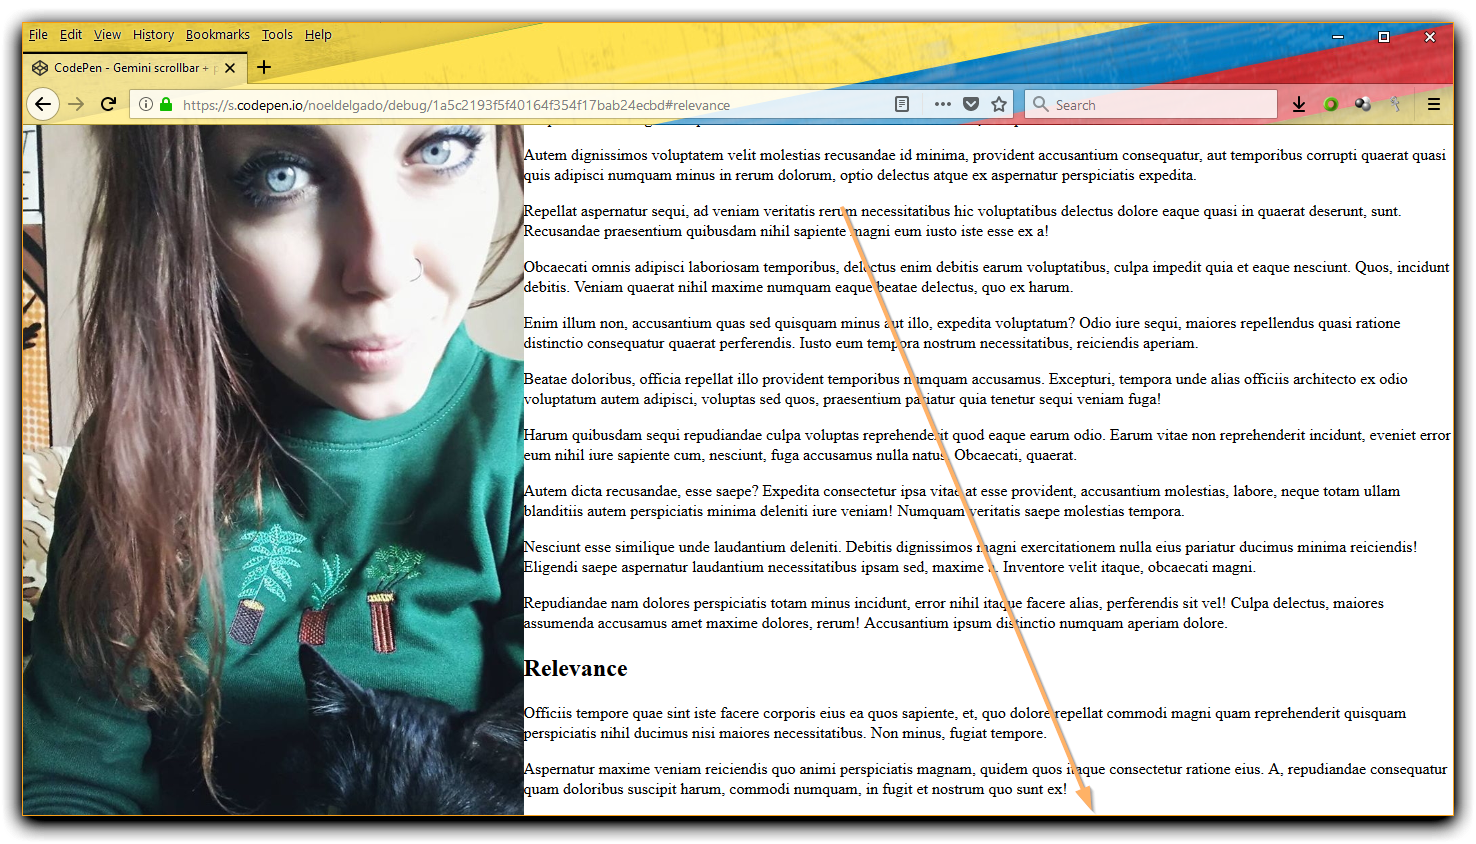Screen dimensions: 1476x844
Task: Save the page to Pocket
Action: [971, 104]
